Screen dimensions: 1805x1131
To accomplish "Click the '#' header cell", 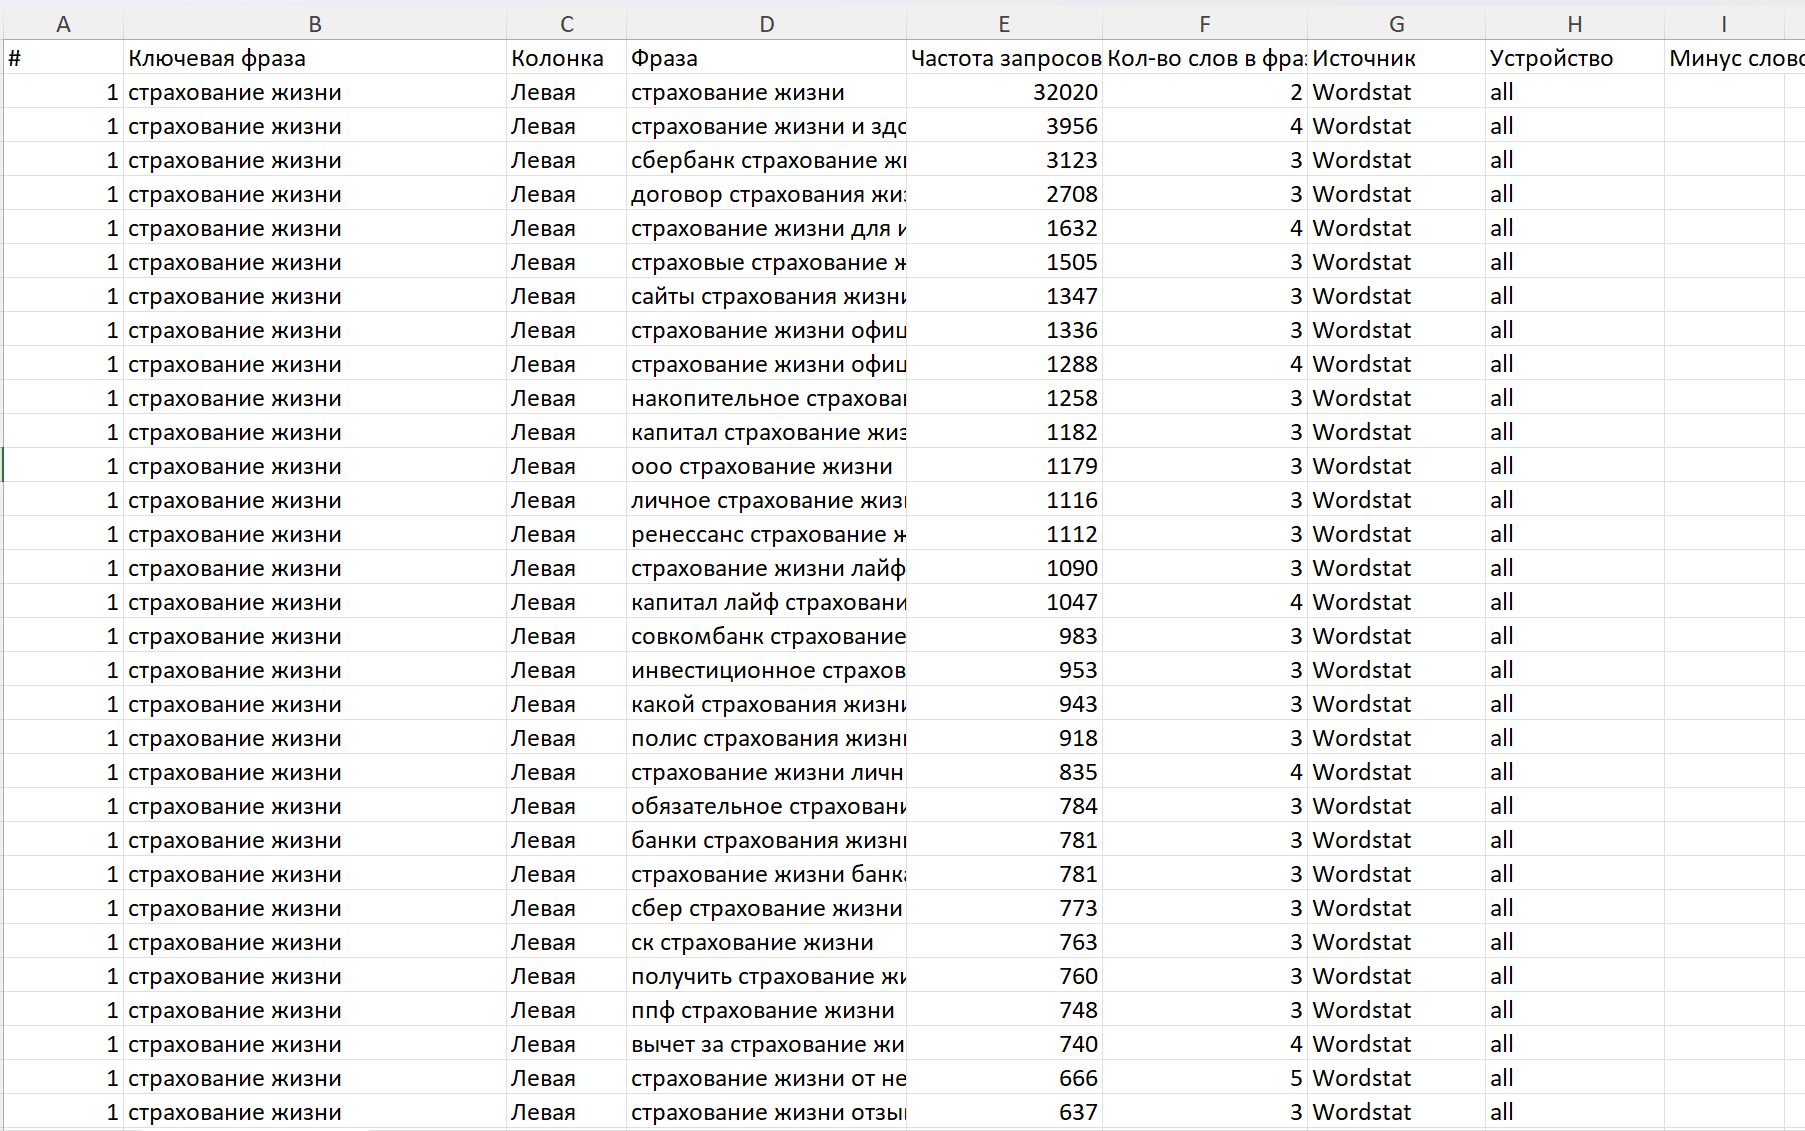I will tap(63, 58).
